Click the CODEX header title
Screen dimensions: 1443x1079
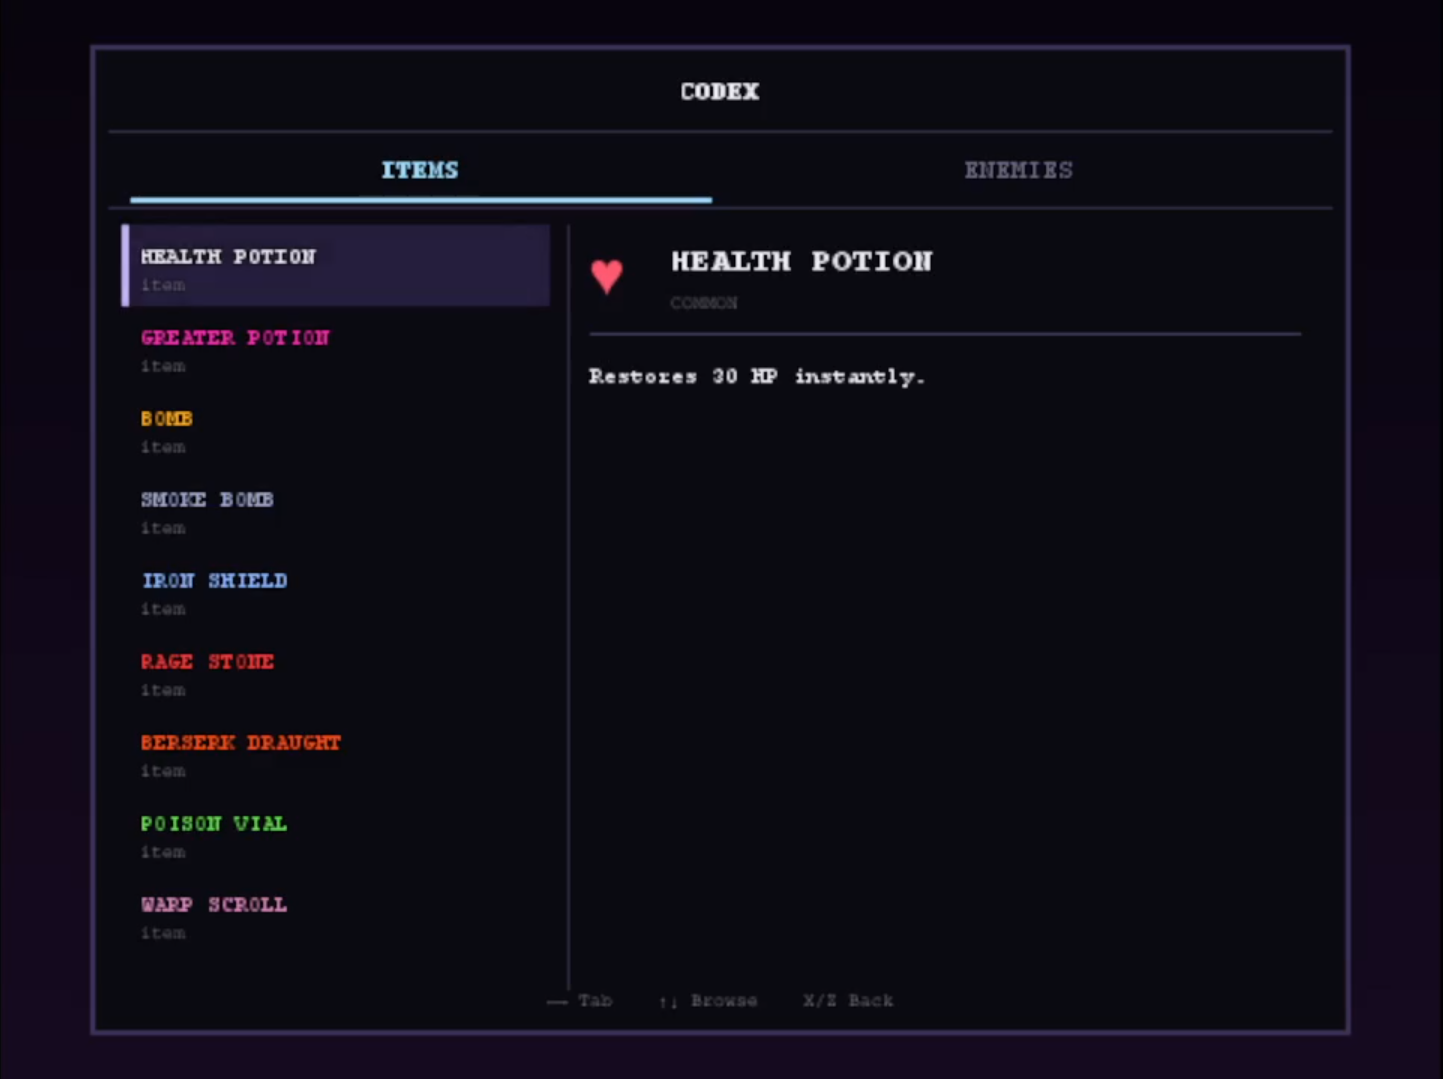[x=720, y=91]
